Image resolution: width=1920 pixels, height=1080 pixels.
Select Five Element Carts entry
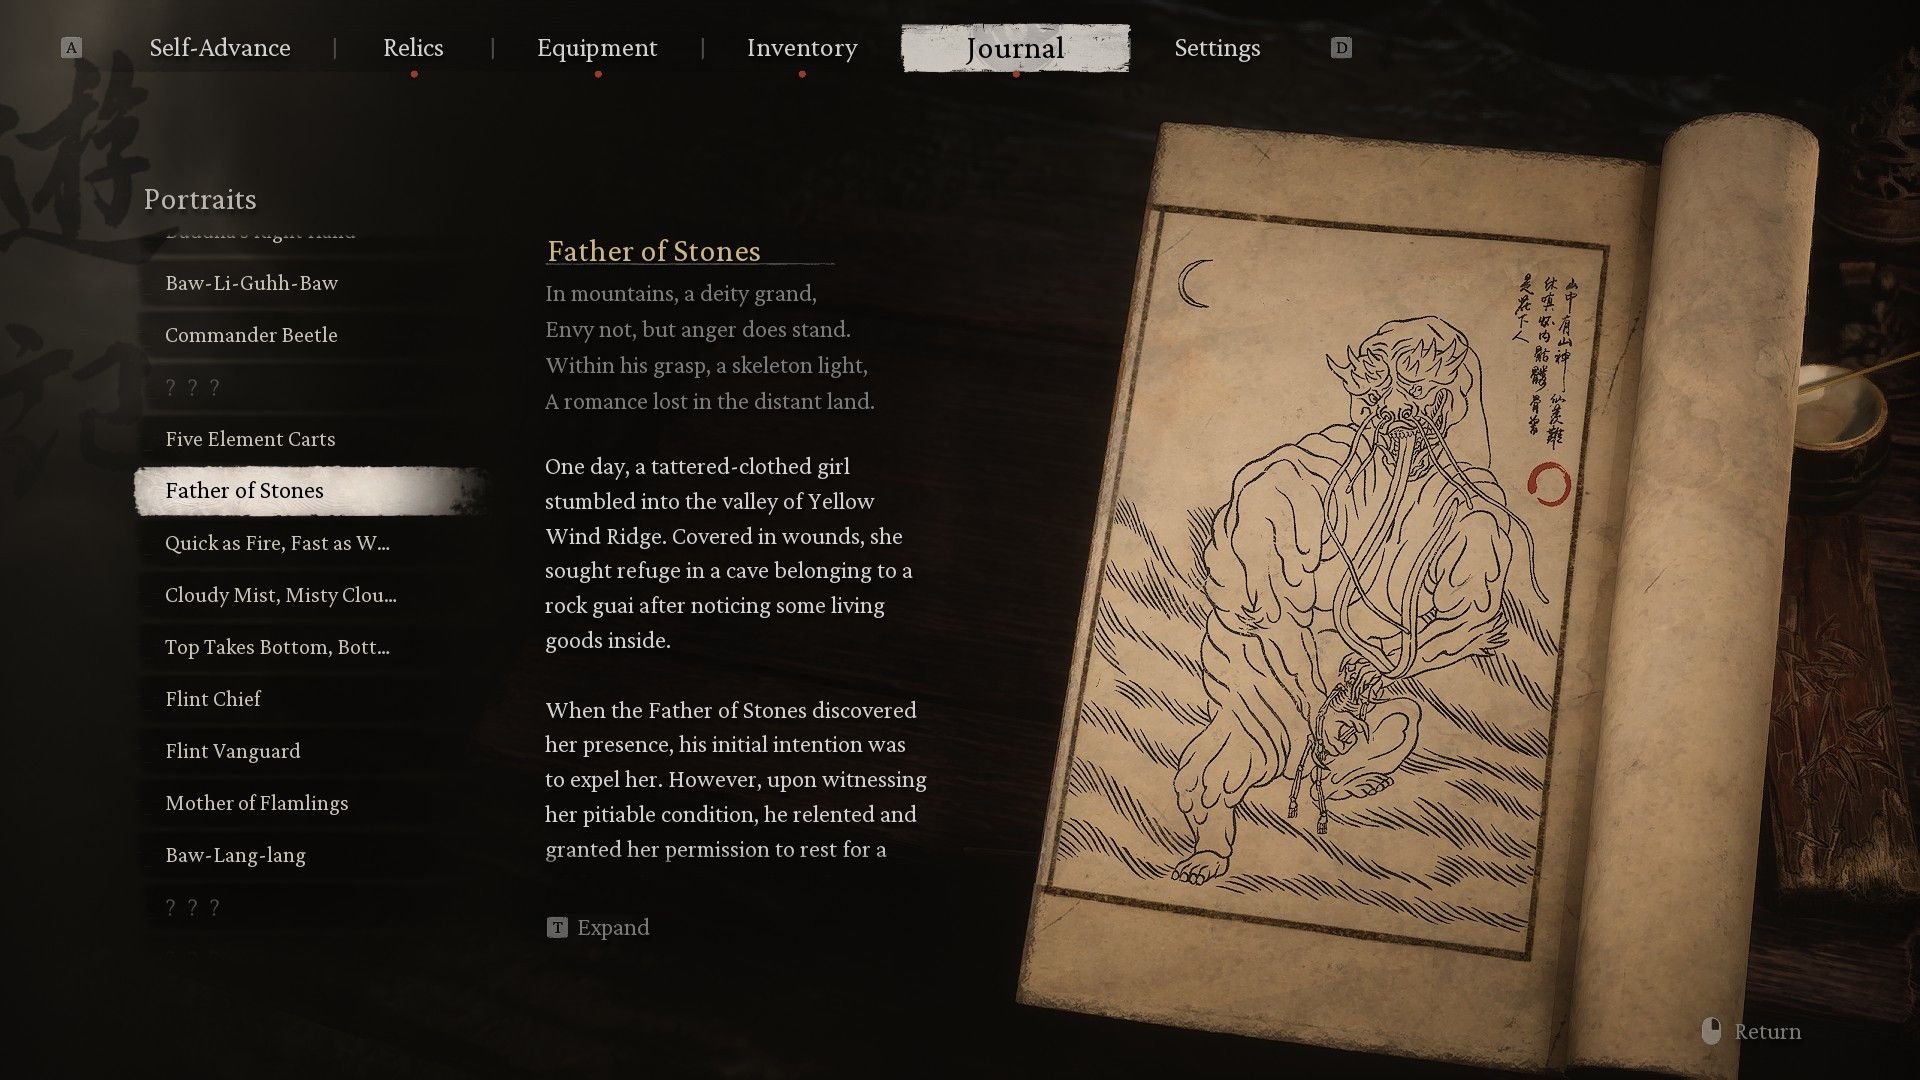pos(249,438)
